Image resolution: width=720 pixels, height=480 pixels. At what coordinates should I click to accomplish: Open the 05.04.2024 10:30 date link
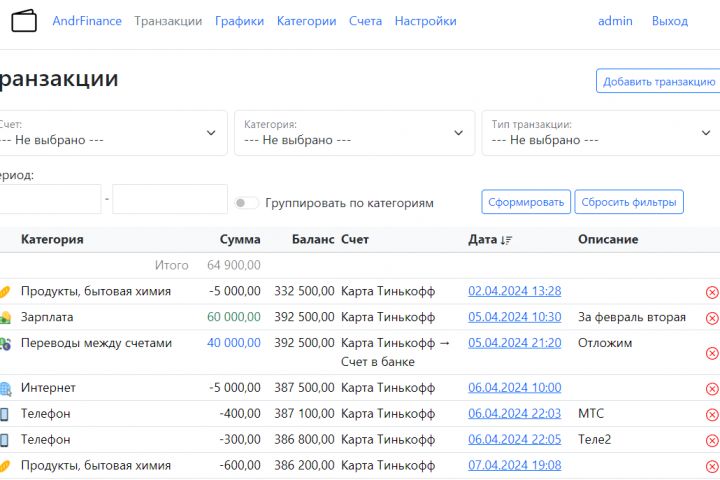coord(514,317)
